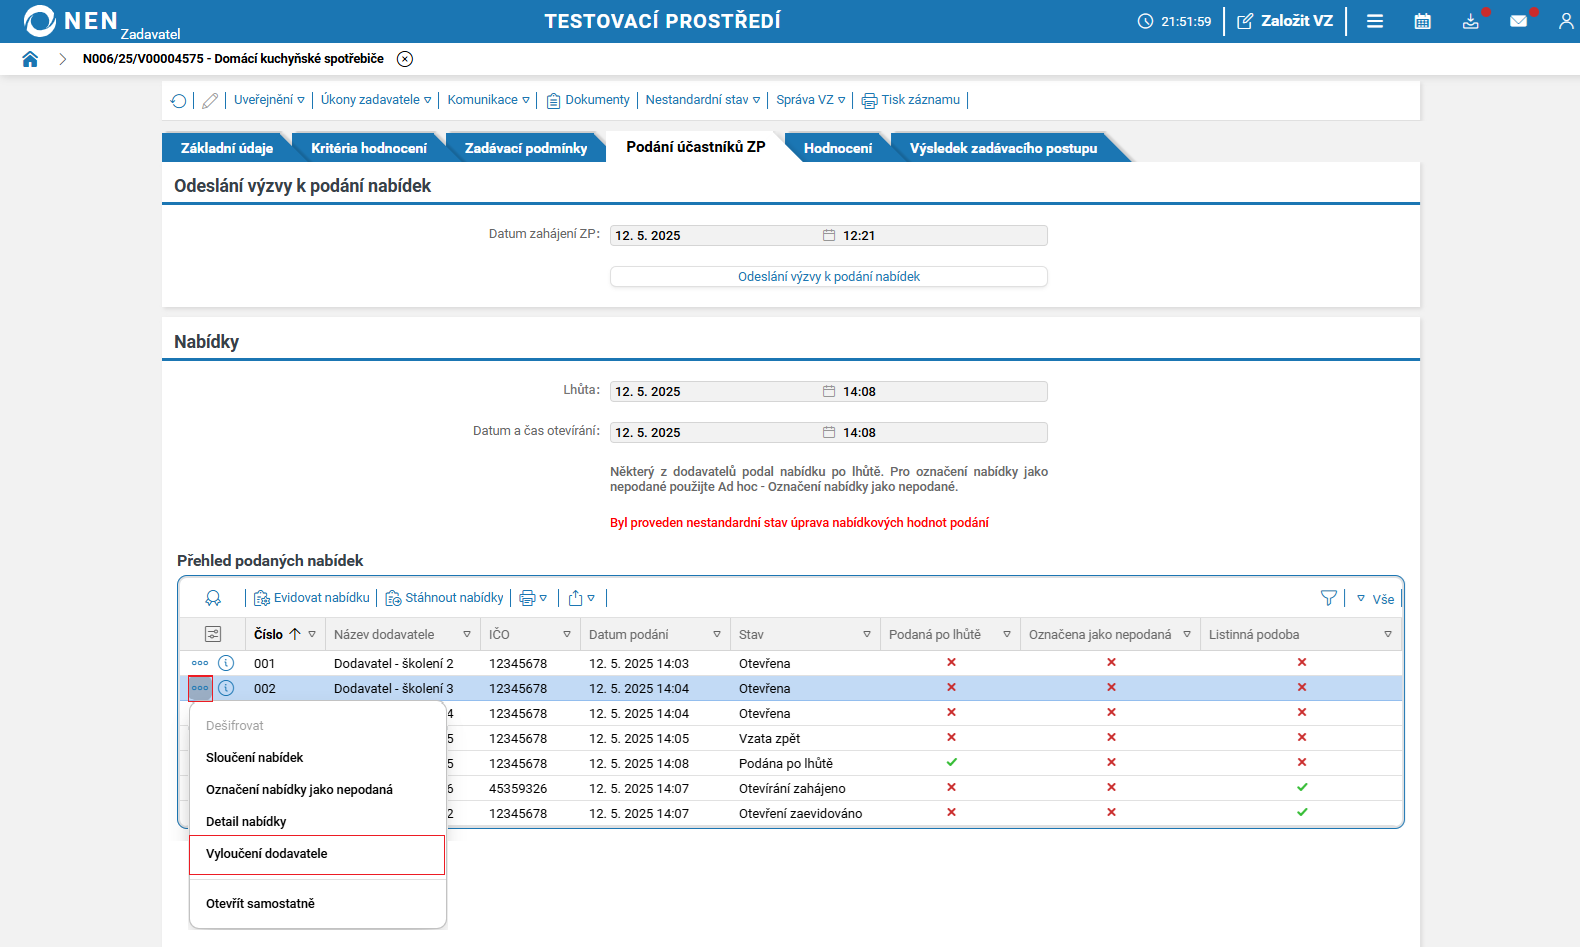The width and height of the screenshot is (1580, 947).
Task: Click the user profile icon
Action: 1565,21
